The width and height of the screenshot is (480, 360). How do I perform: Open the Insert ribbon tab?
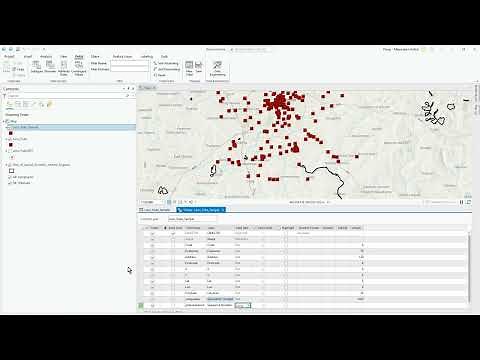[x=28, y=56]
